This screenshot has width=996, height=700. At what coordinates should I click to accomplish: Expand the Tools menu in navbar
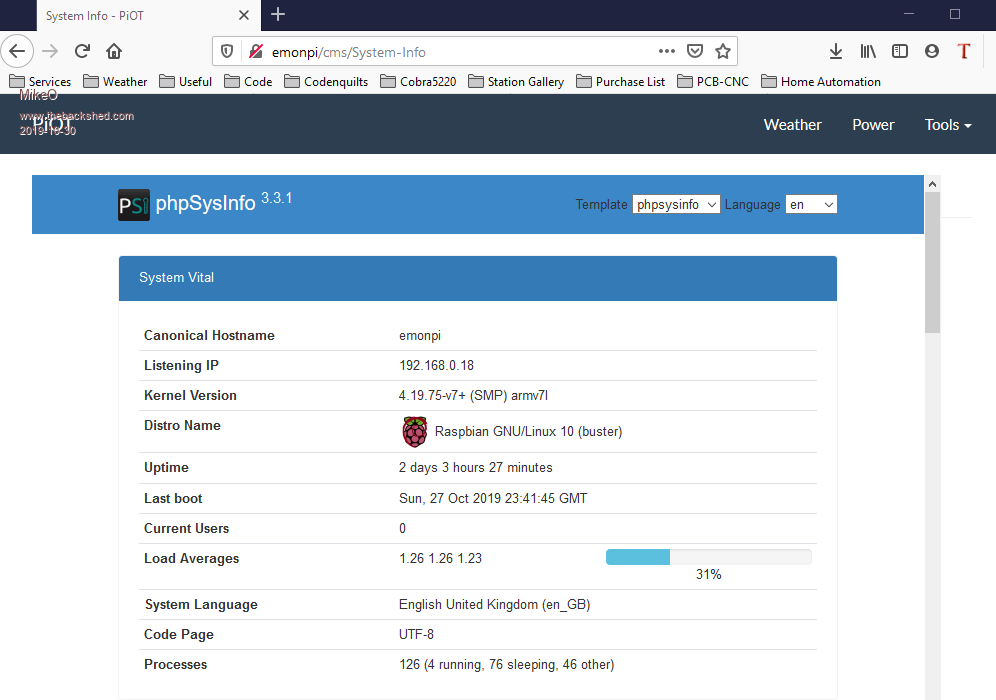[948, 125]
